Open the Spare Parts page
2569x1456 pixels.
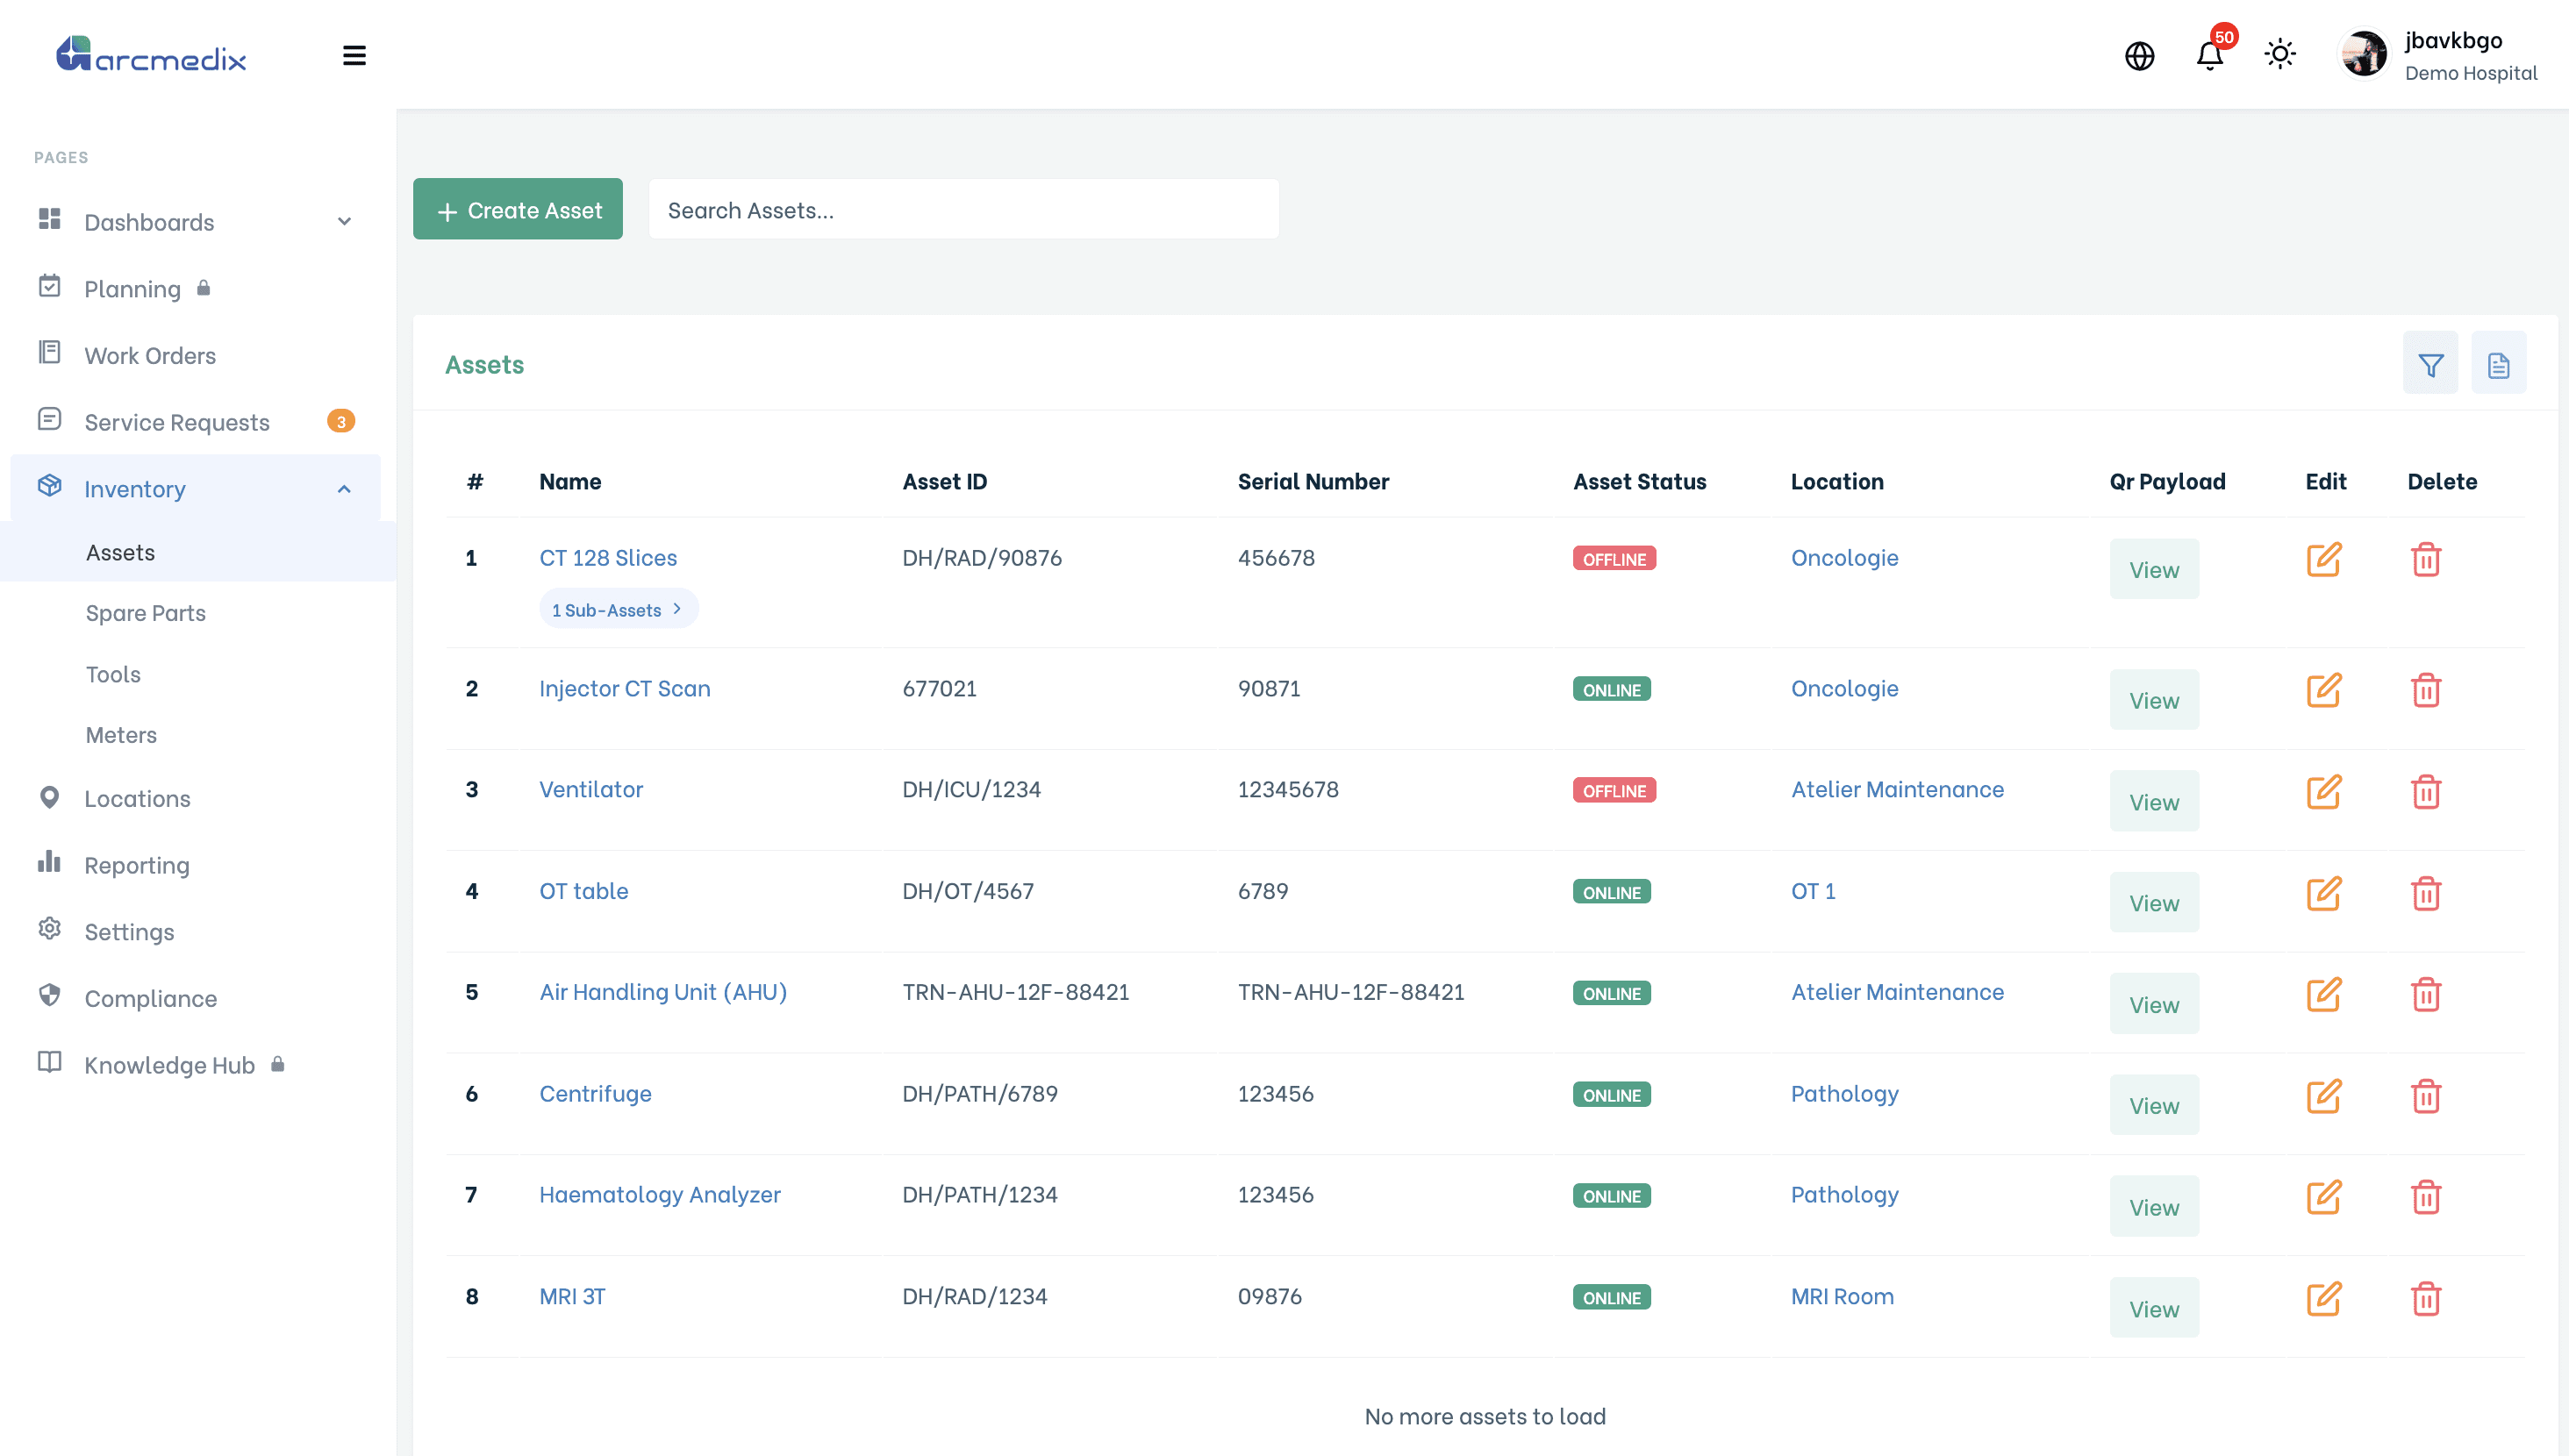[146, 612]
